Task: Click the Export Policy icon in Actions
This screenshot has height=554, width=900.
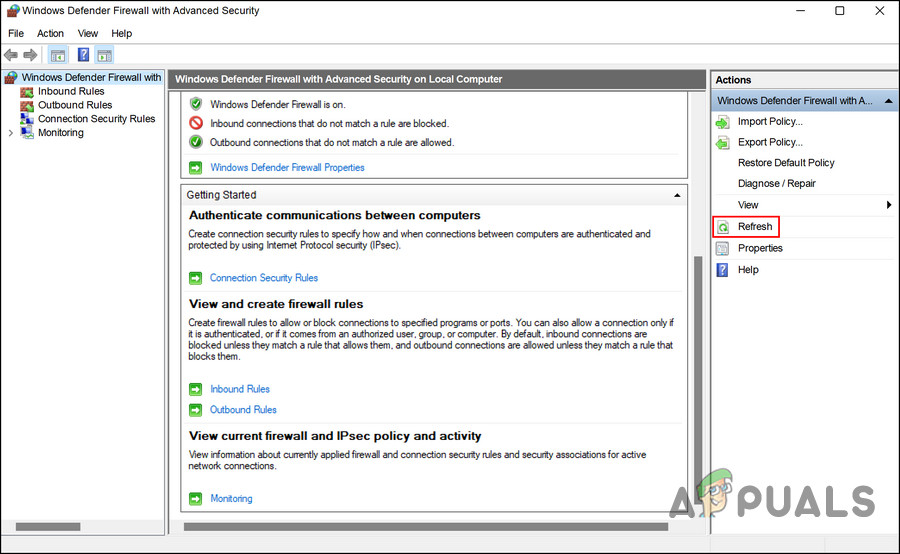Action: point(723,142)
